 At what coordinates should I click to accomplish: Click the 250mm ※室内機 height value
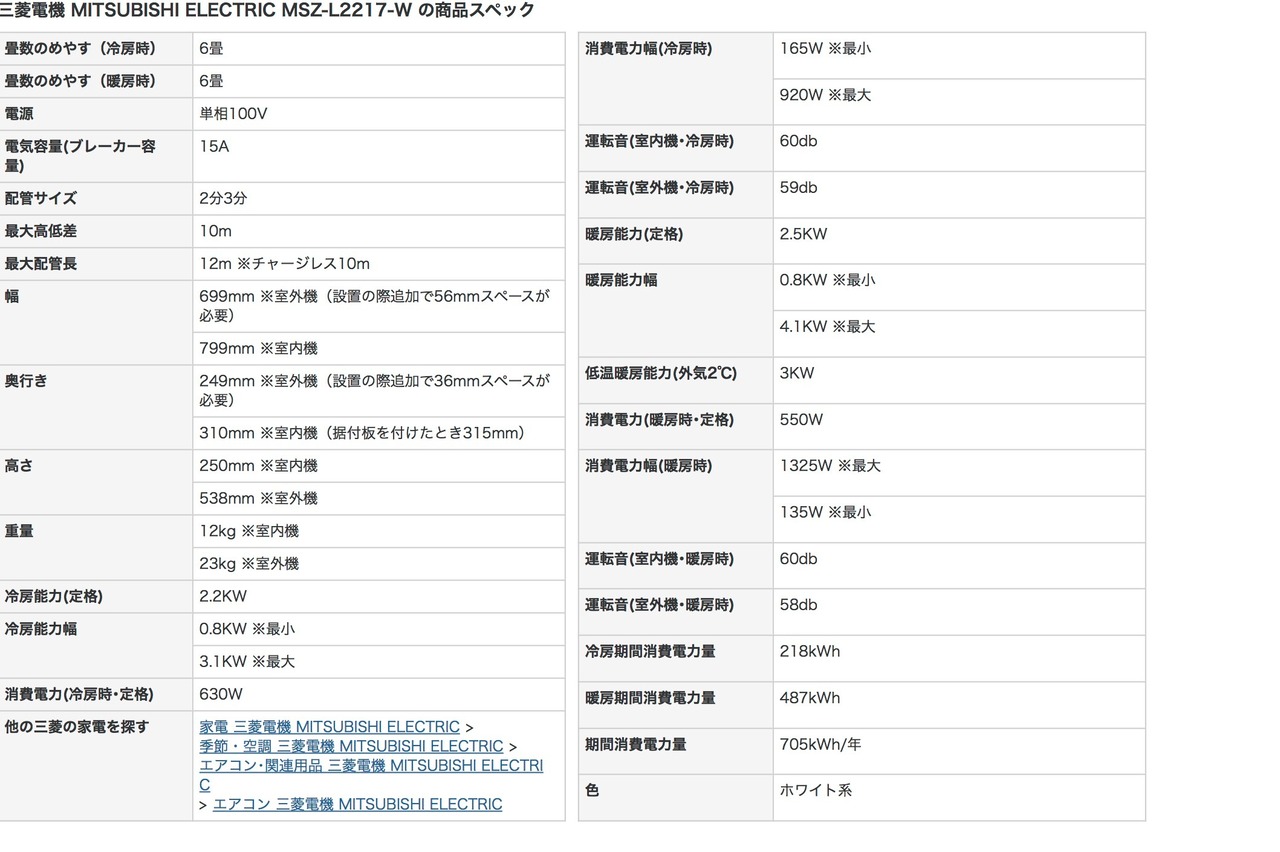pyautogui.click(x=258, y=465)
